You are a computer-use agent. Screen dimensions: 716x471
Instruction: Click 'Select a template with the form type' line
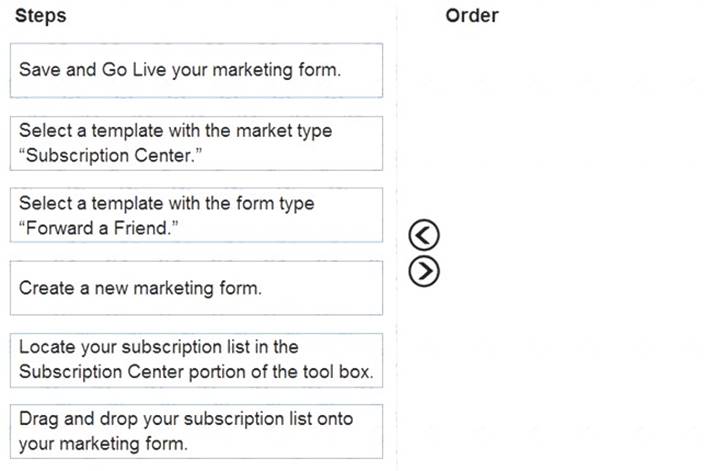click(x=167, y=203)
